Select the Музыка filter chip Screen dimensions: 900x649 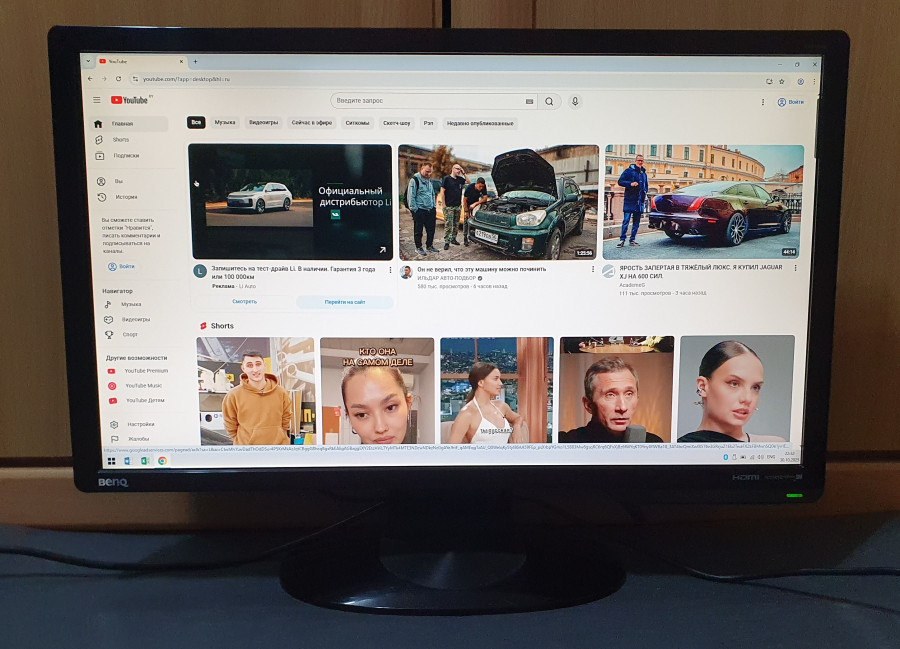pos(225,123)
